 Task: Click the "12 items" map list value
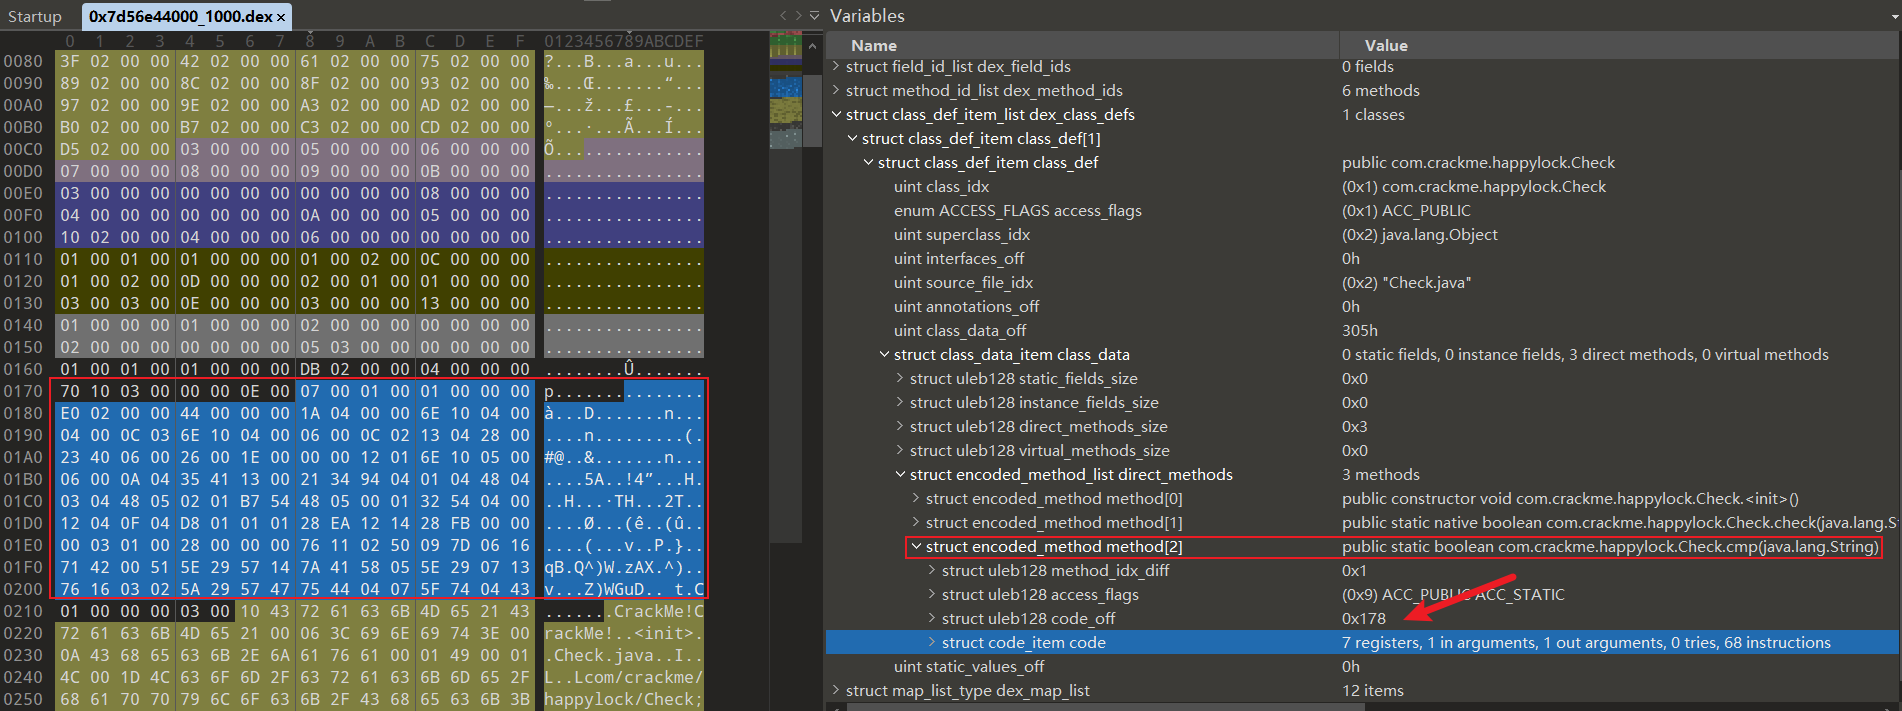coord(1372,690)
